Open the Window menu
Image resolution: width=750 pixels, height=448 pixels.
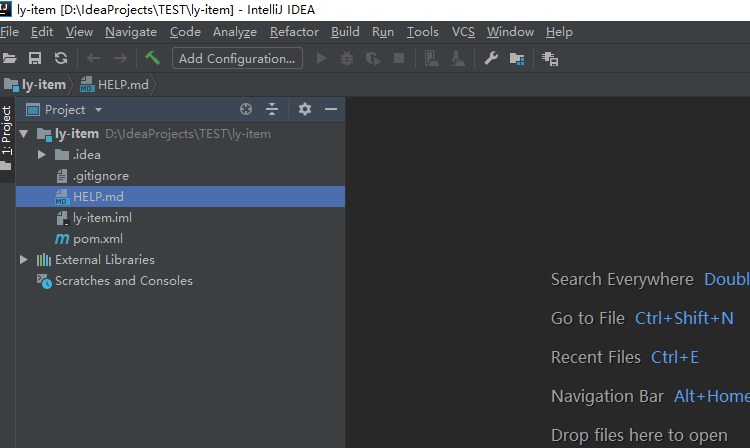510,32
